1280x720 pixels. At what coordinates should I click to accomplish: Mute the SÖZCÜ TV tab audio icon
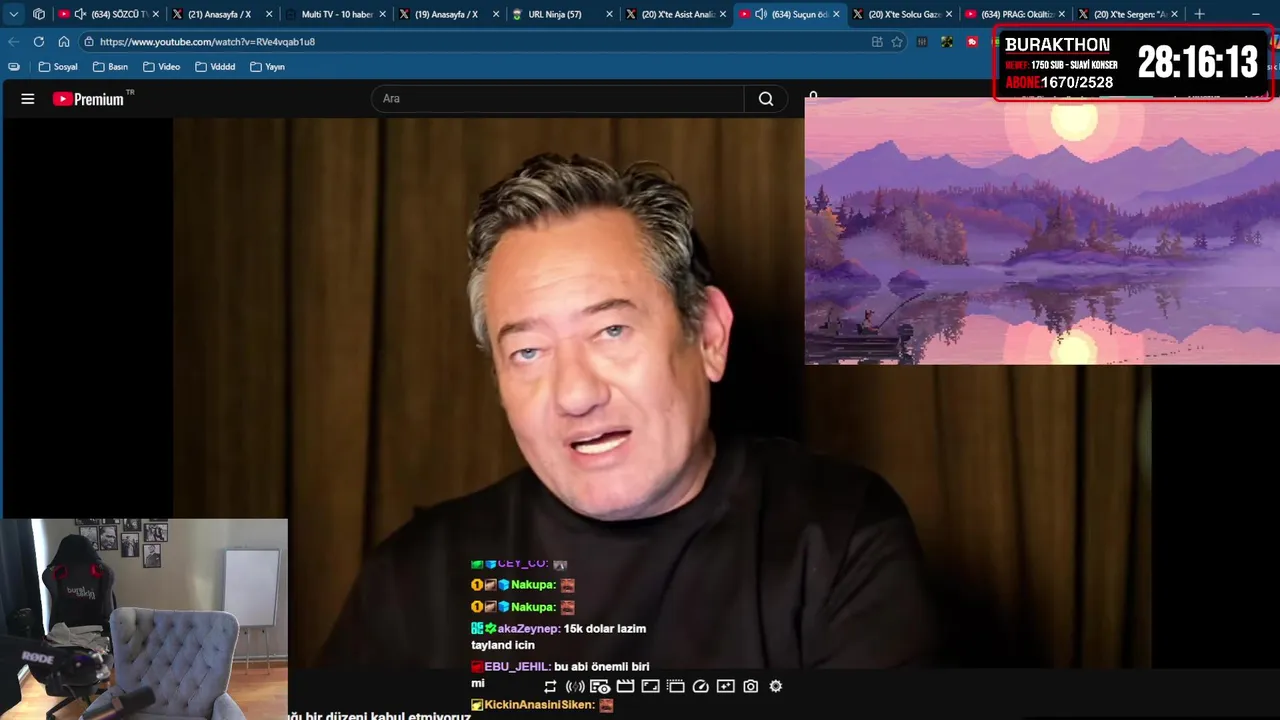80,14
